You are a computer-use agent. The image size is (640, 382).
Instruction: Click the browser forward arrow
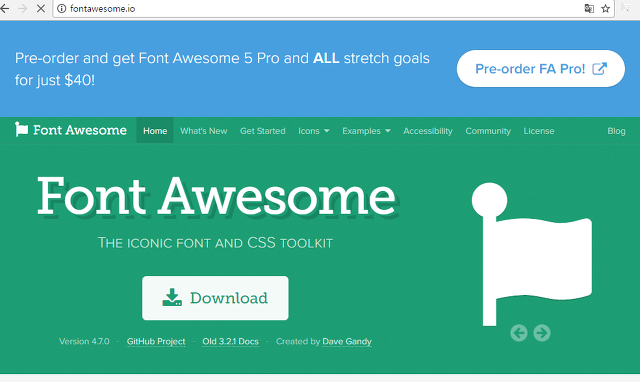click(x=22, y=8)
